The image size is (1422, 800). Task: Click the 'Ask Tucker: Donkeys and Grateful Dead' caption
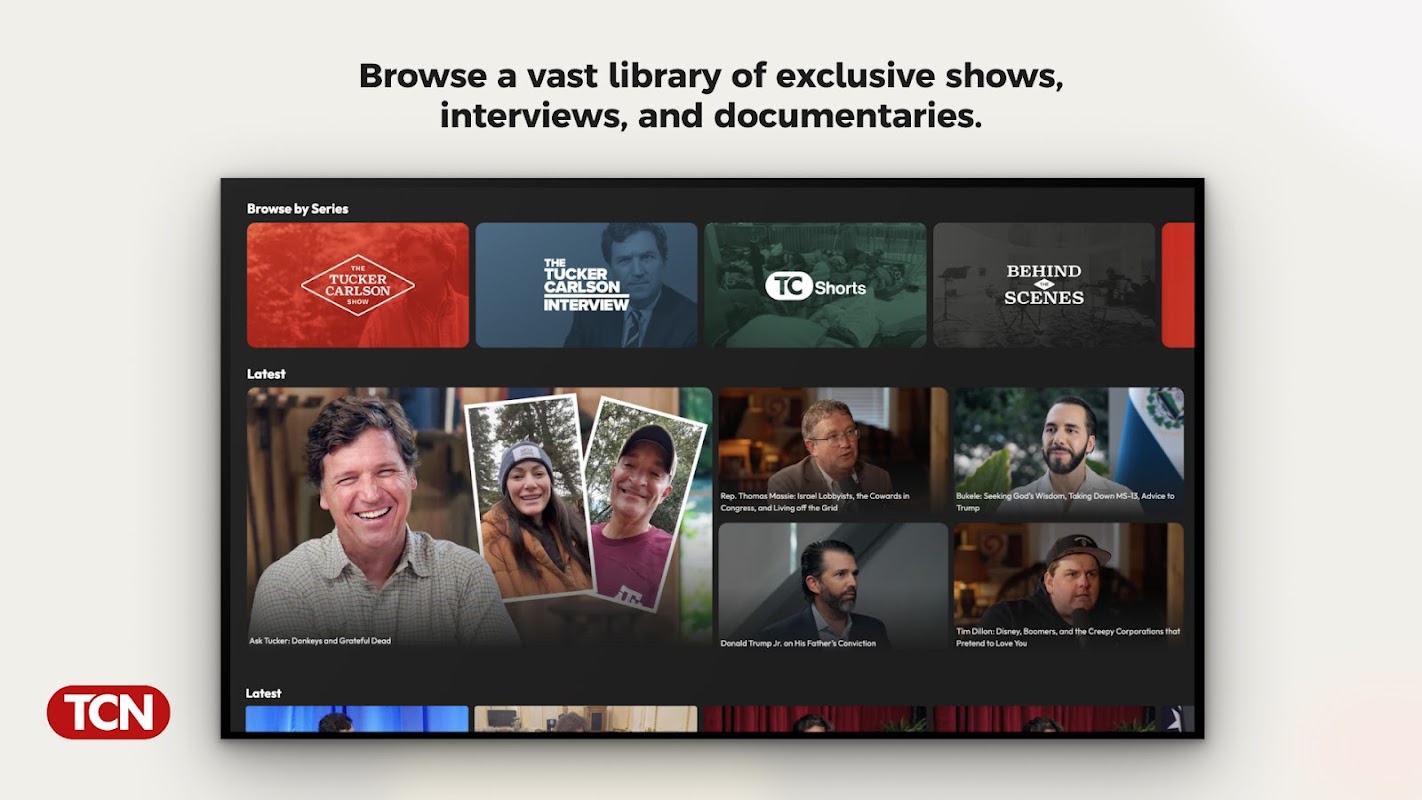pos(320,641)
